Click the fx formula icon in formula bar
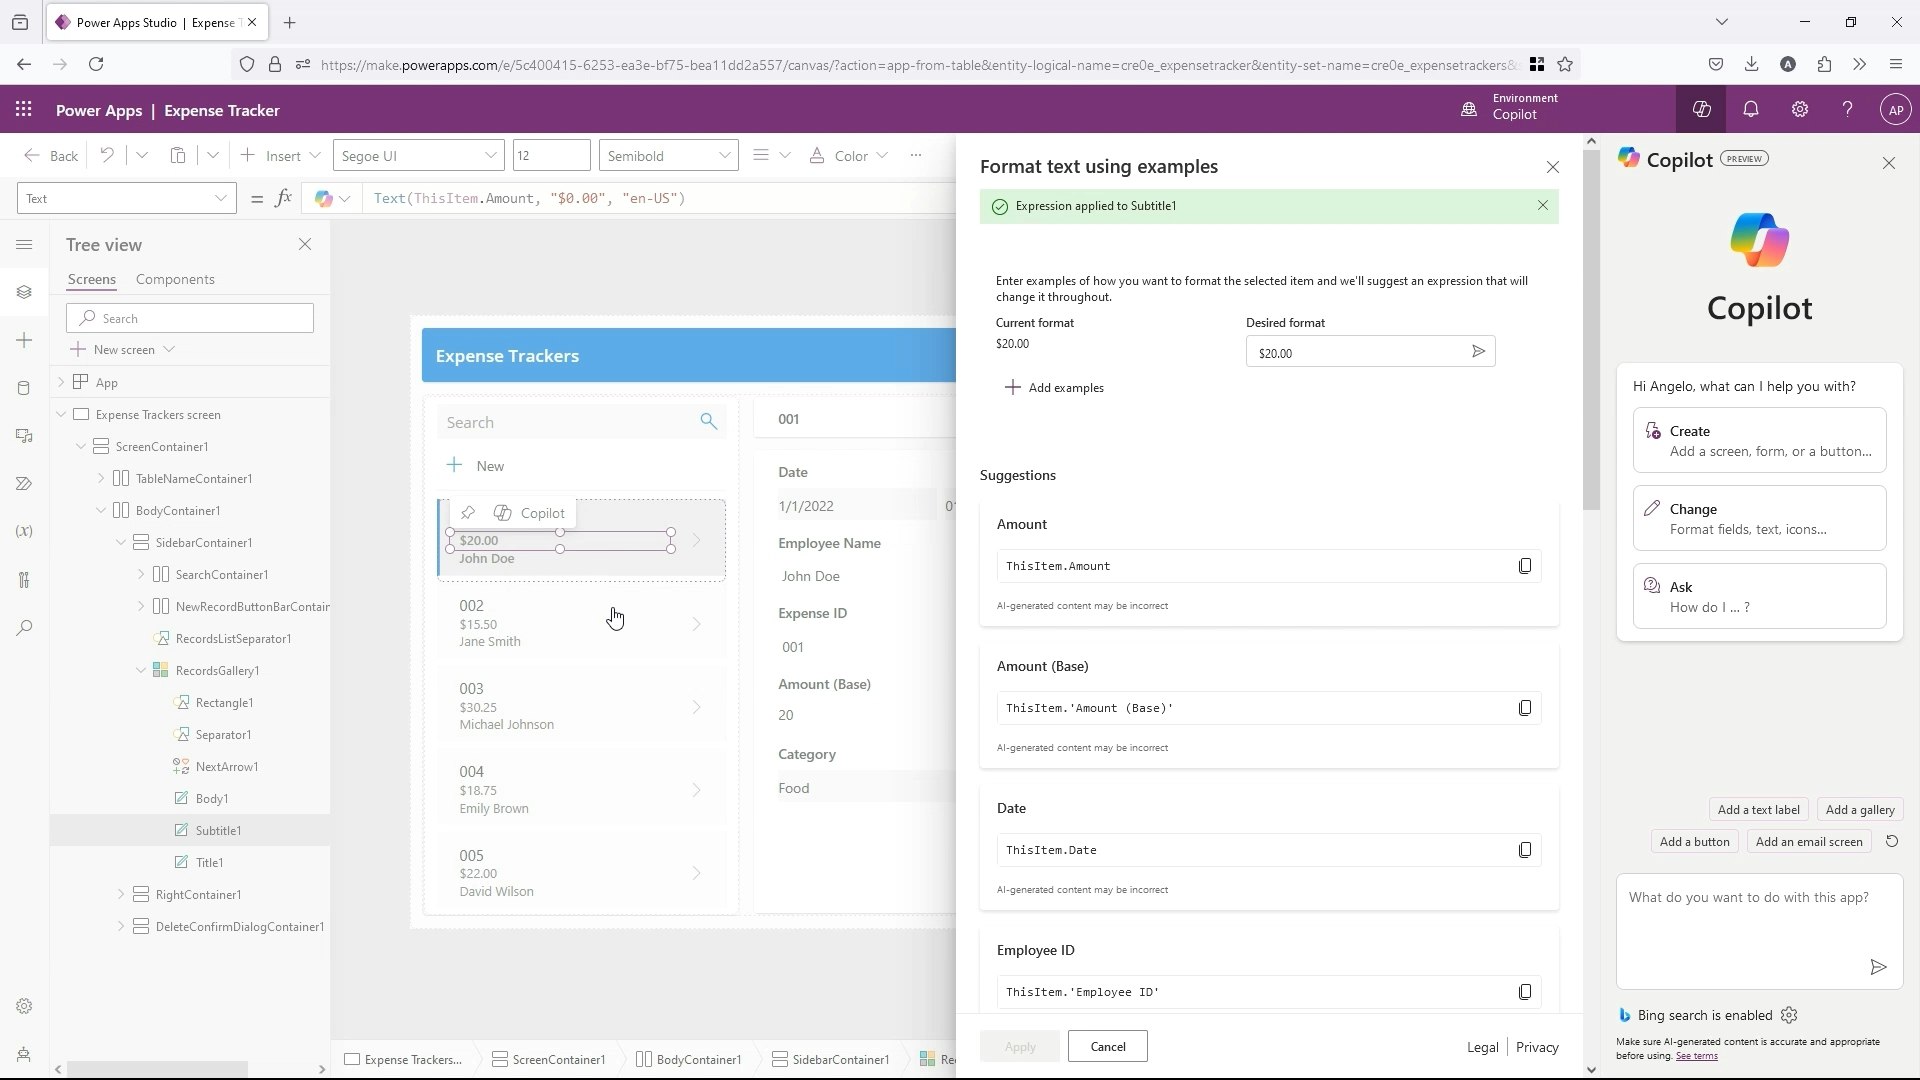The image size is (1920, 1080). point(284,198)
